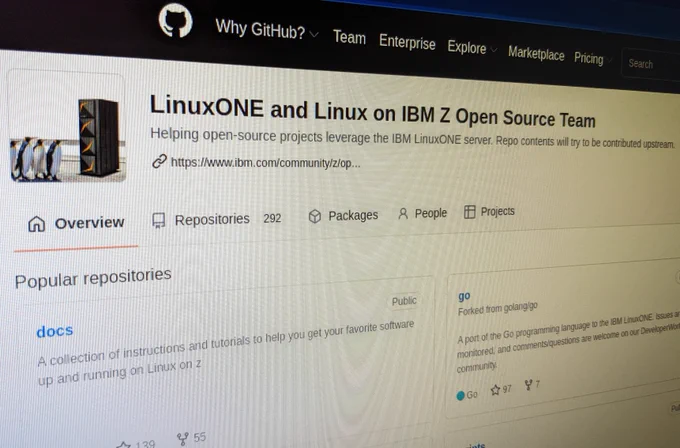Click the go repository description text
The image size is (680, 448).
point(568,341)
